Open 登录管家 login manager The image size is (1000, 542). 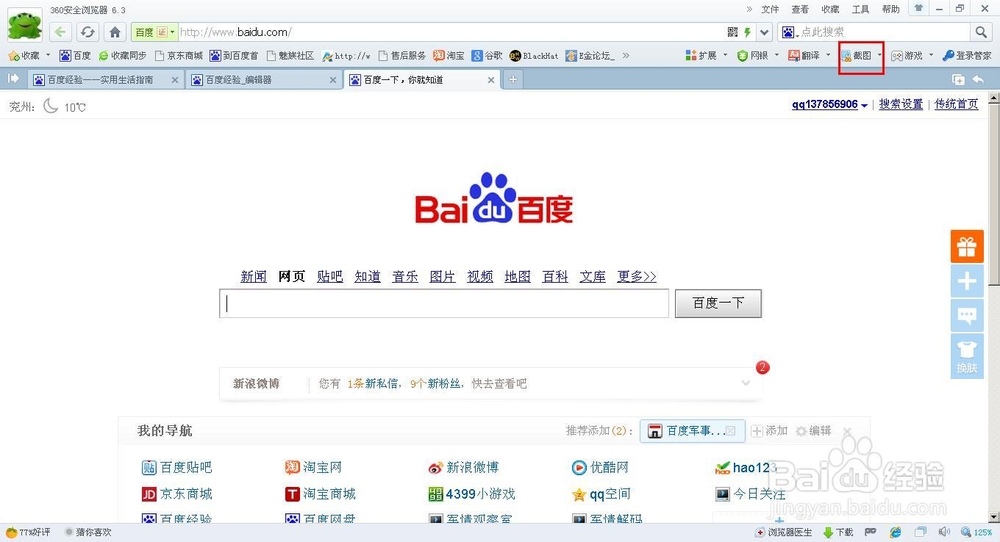(x=967, y=56)
